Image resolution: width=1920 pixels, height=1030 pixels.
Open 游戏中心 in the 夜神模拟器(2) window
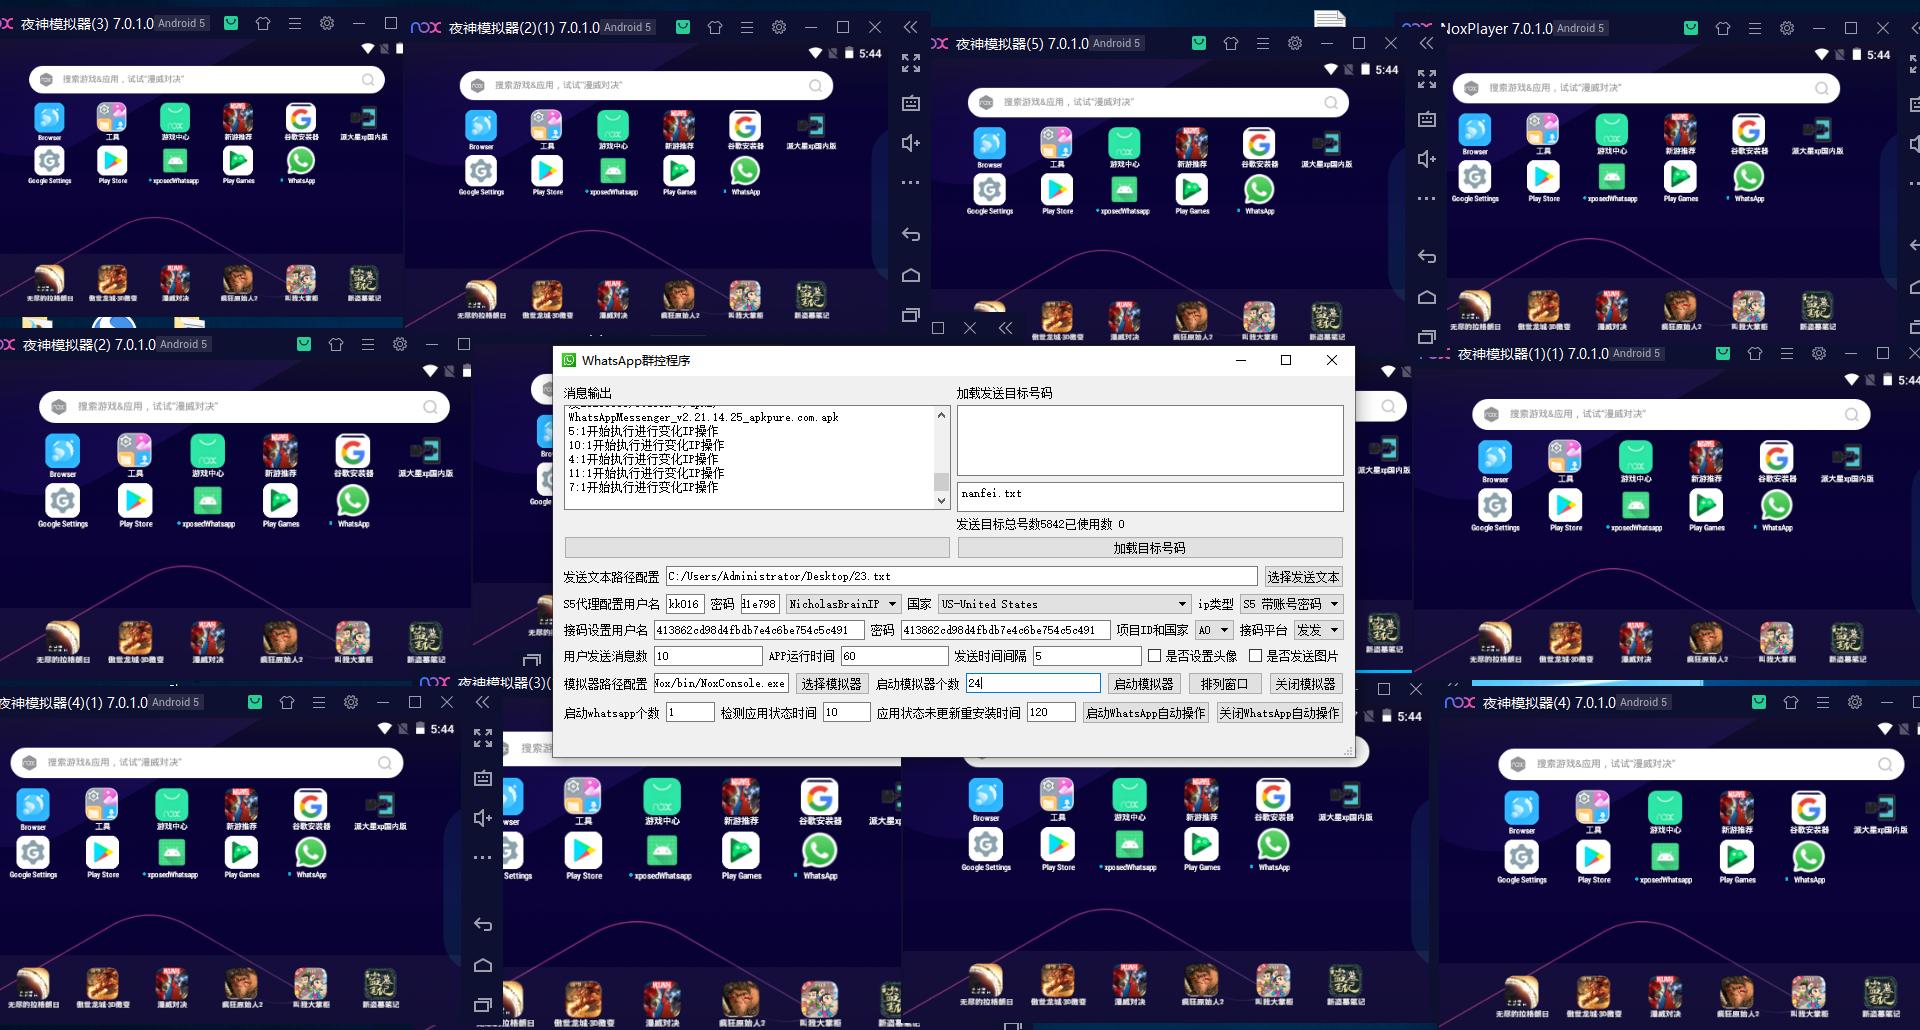tap(207, 451)
